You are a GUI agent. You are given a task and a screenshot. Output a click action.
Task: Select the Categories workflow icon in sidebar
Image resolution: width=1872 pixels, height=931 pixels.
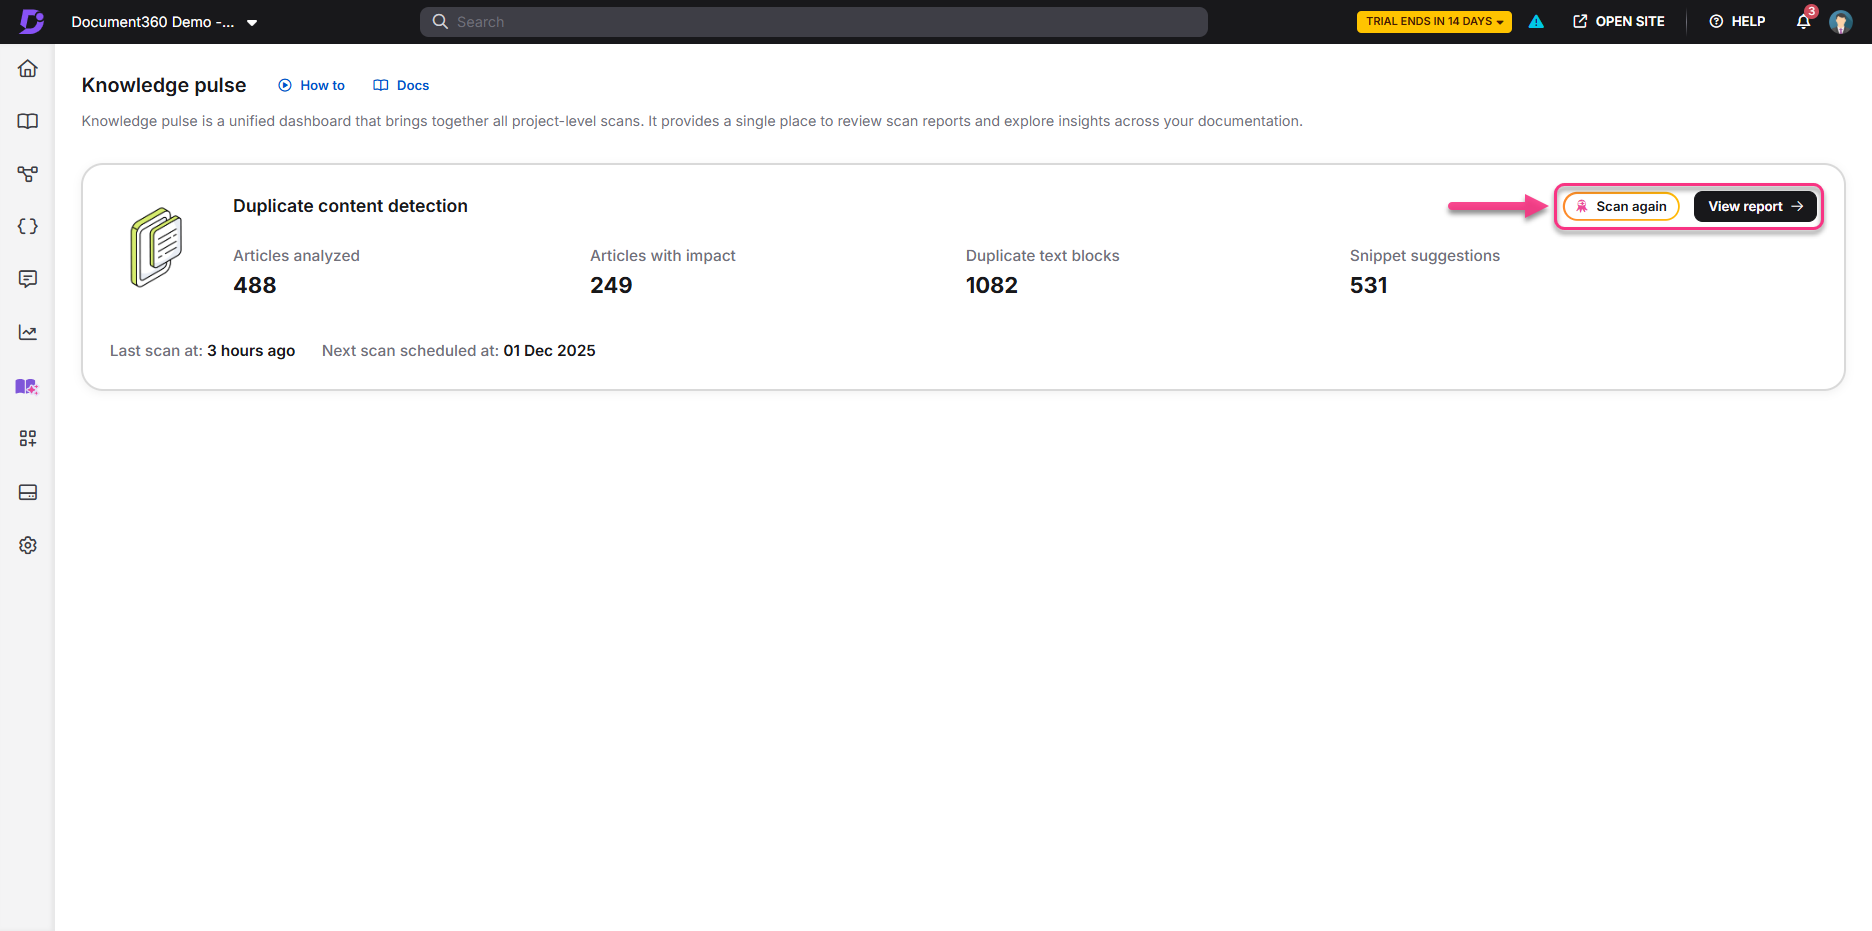27,174
